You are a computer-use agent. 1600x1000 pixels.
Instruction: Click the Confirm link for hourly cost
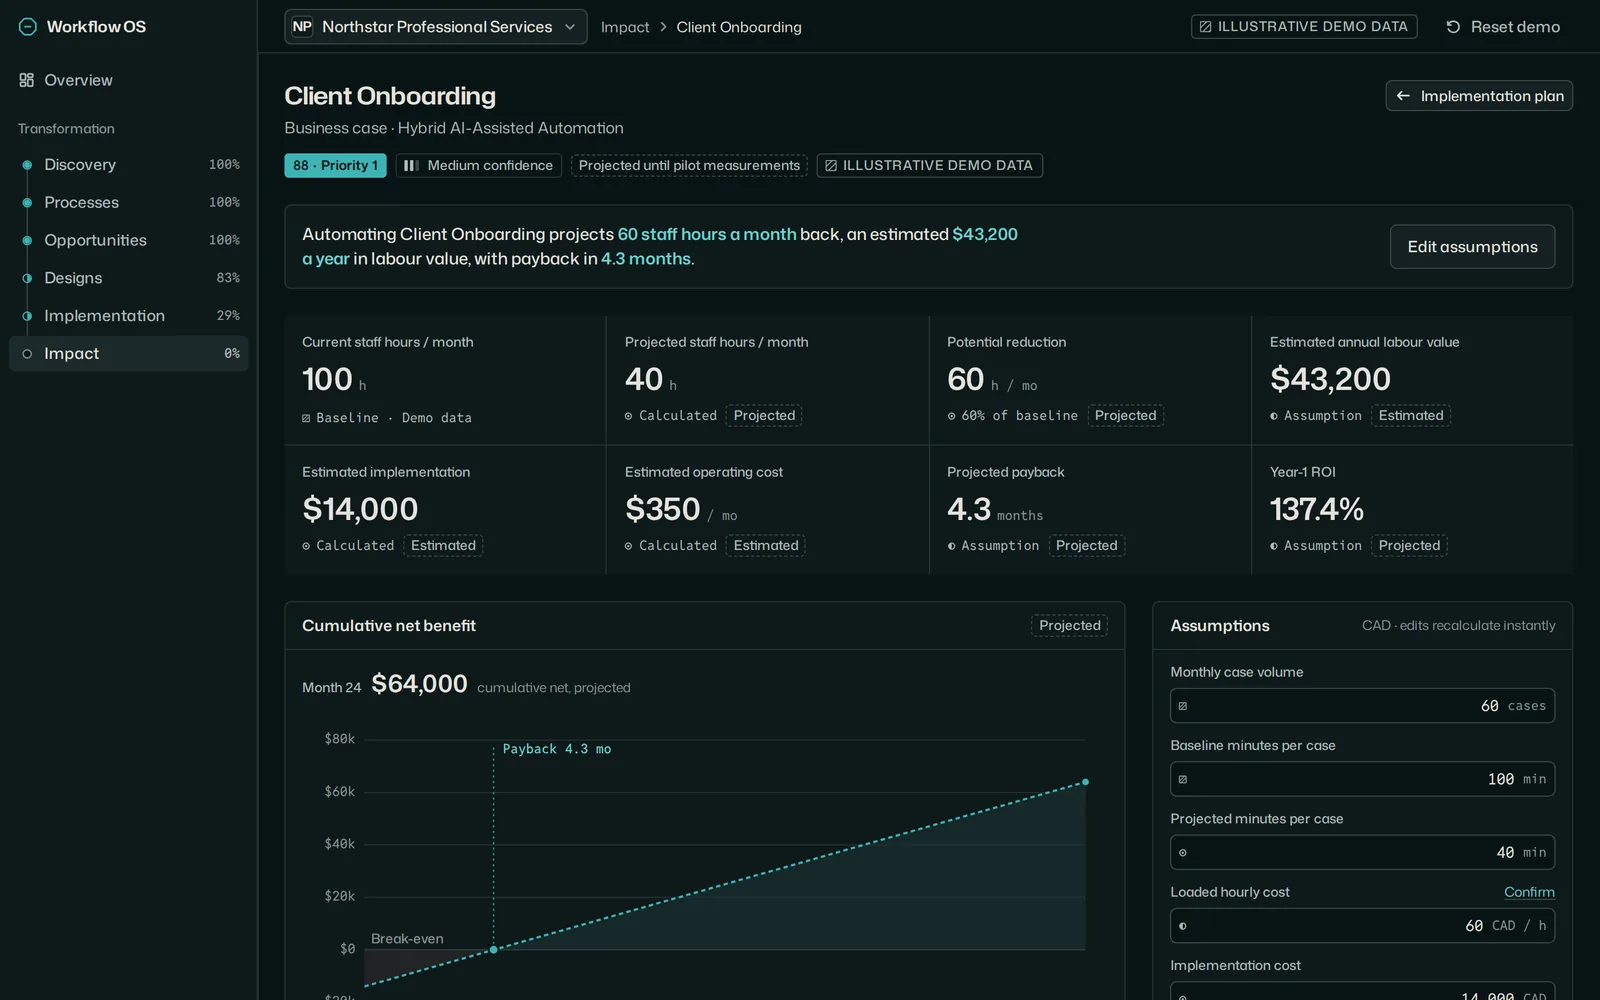1529,892
